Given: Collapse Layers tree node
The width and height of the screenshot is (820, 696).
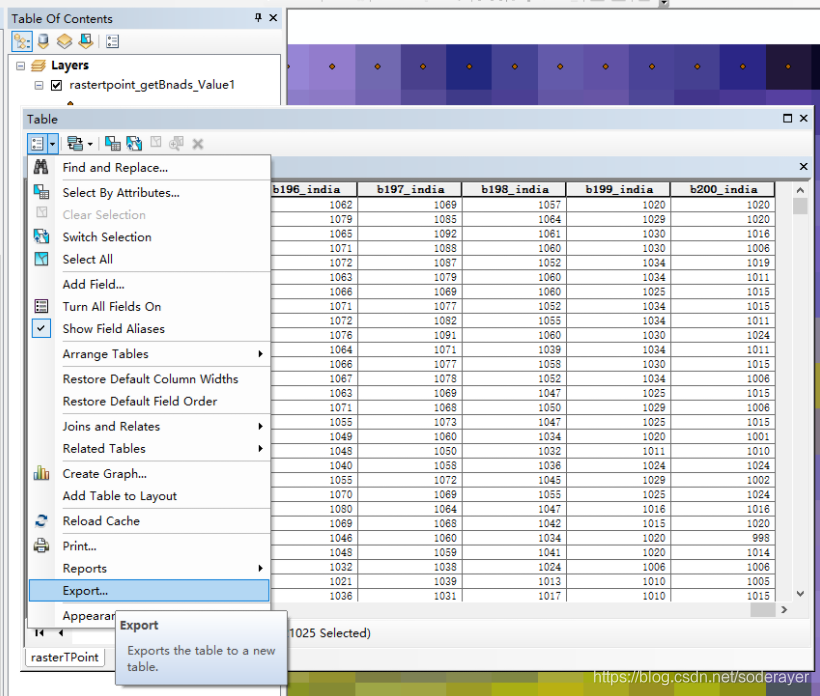Looking at the screenshot, I should point(20,66).
